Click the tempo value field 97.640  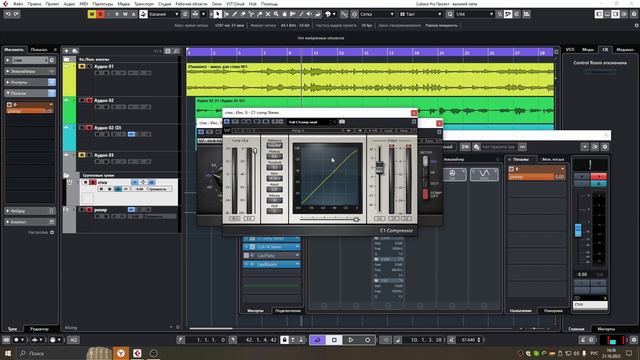(x=468, y=340)
